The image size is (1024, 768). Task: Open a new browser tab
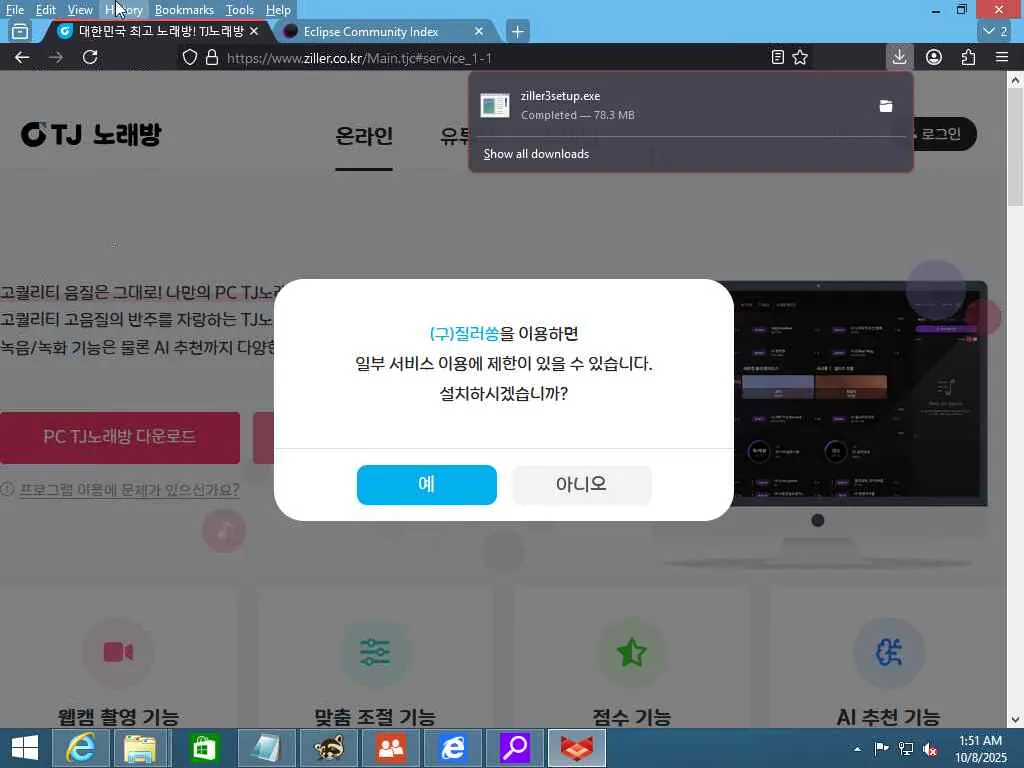point(517,31)
